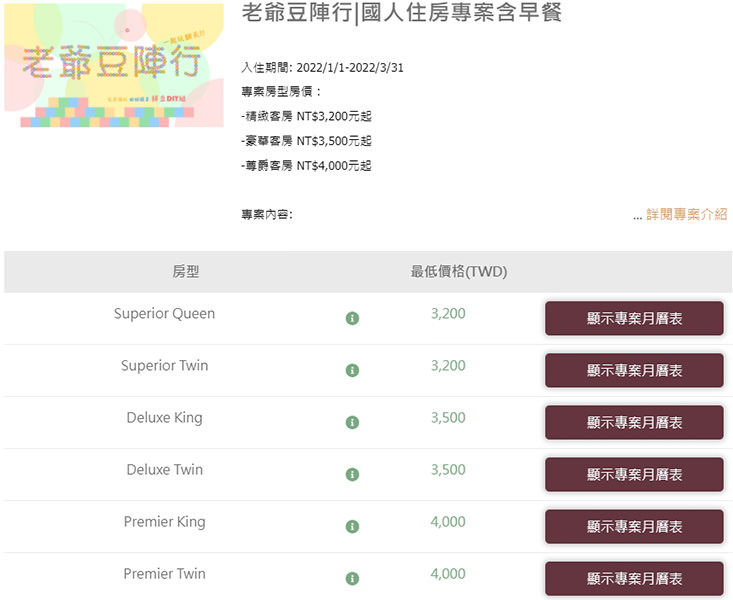Open 詳閱專案介紹 link
The image size is (733, 600).
(x=686, y=214)
